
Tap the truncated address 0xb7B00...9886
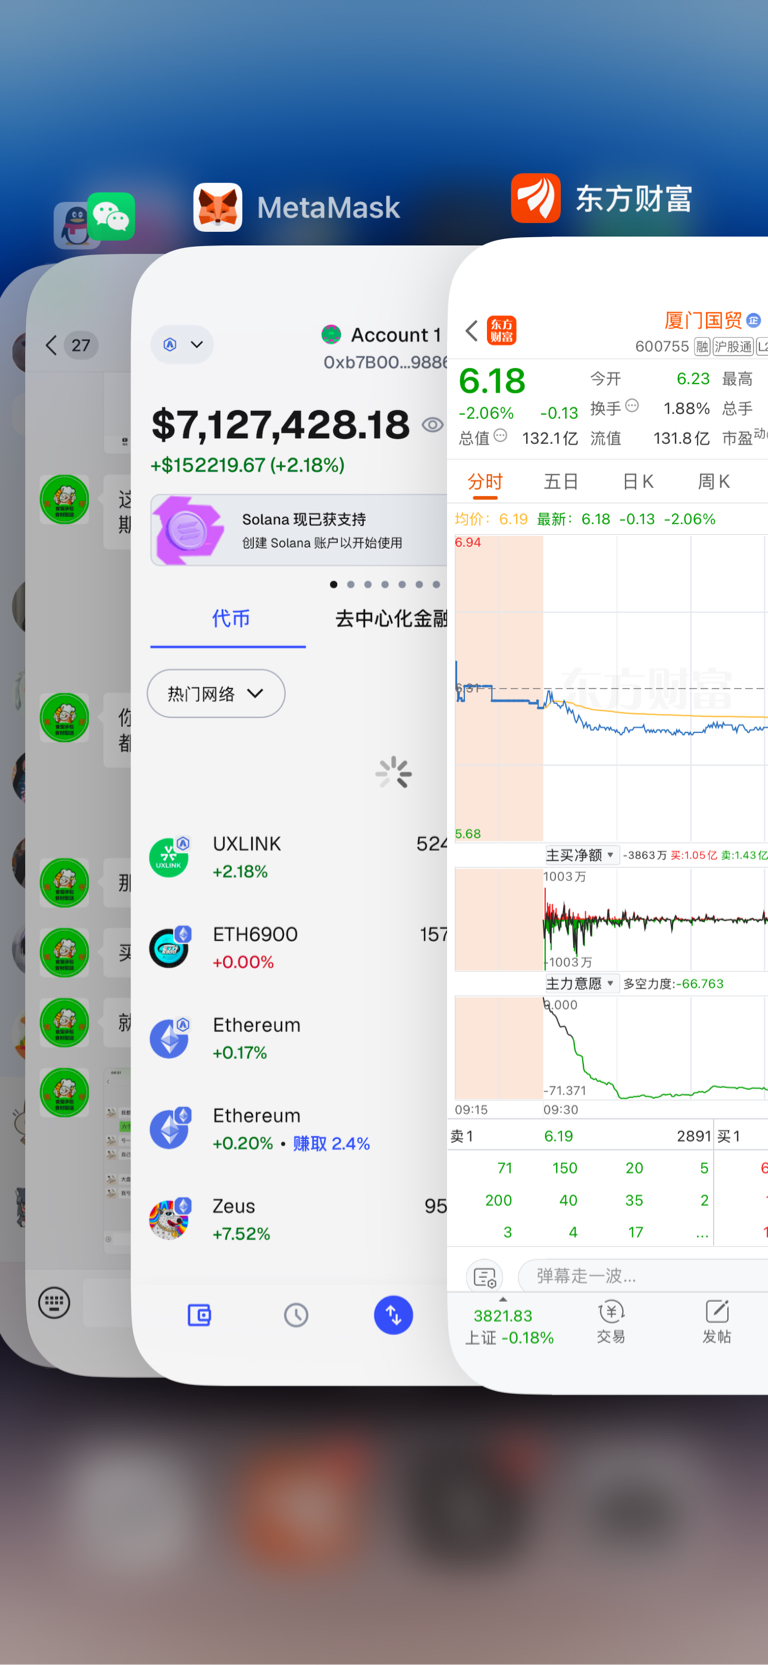(x=385, y=362)
